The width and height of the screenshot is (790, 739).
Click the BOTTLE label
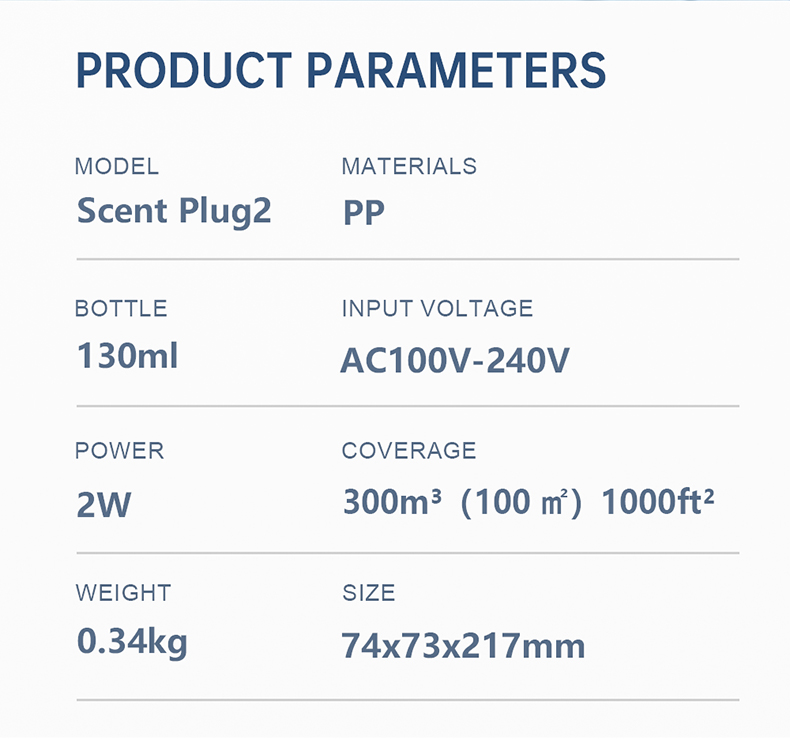coord(121,308)
